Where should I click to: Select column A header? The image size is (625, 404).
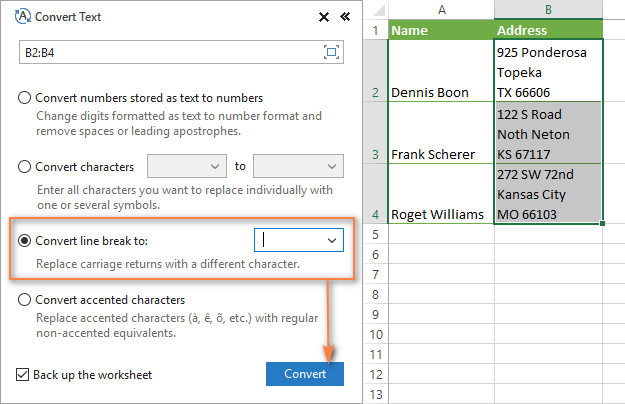point(440,9)
